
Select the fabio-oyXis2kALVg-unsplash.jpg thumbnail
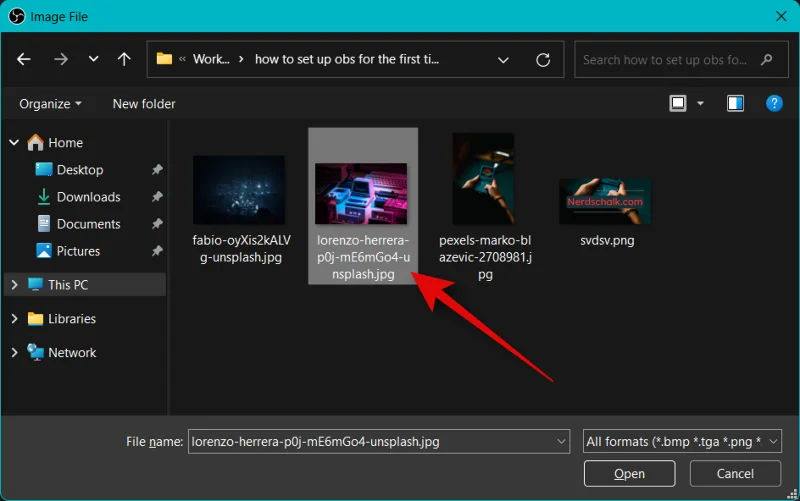tap(239, 190)
